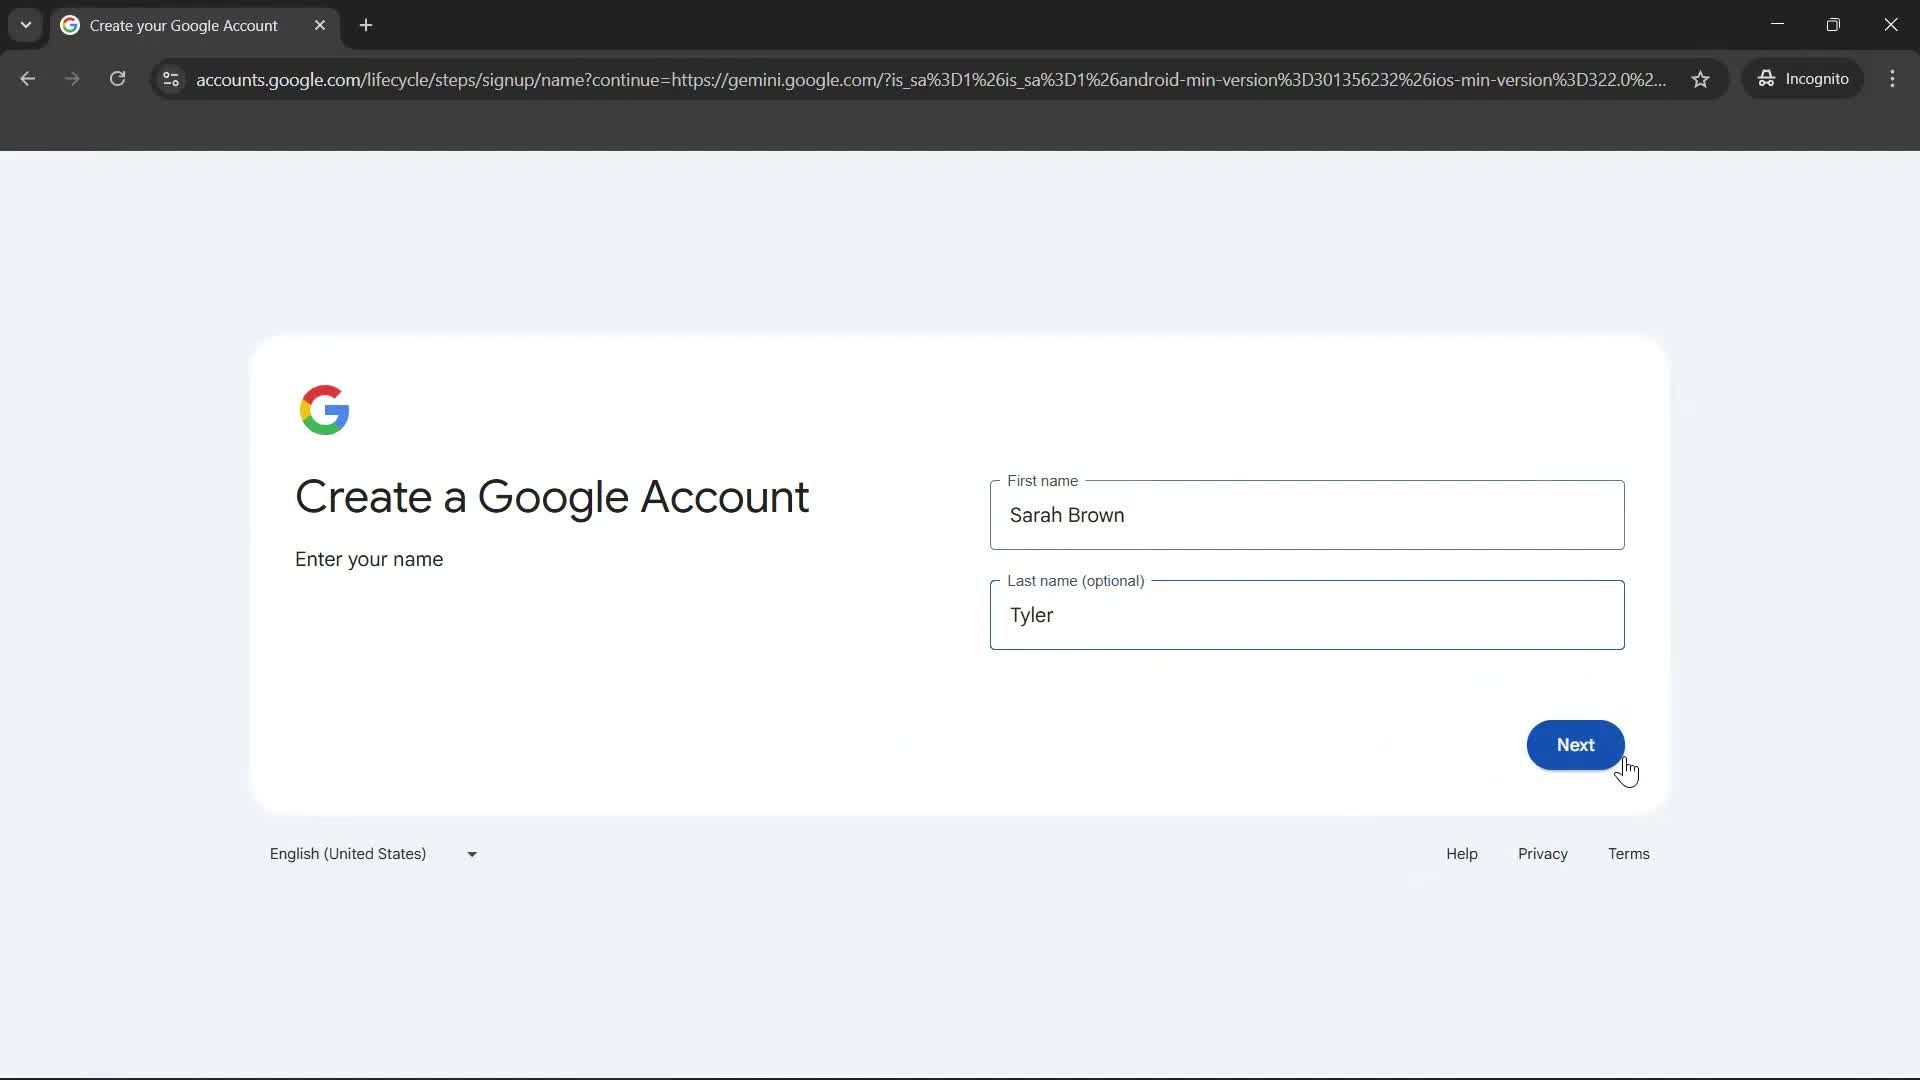1920x1080 pixels.
Task: Click the forward navigation arrow
Action: coord(71,79)
